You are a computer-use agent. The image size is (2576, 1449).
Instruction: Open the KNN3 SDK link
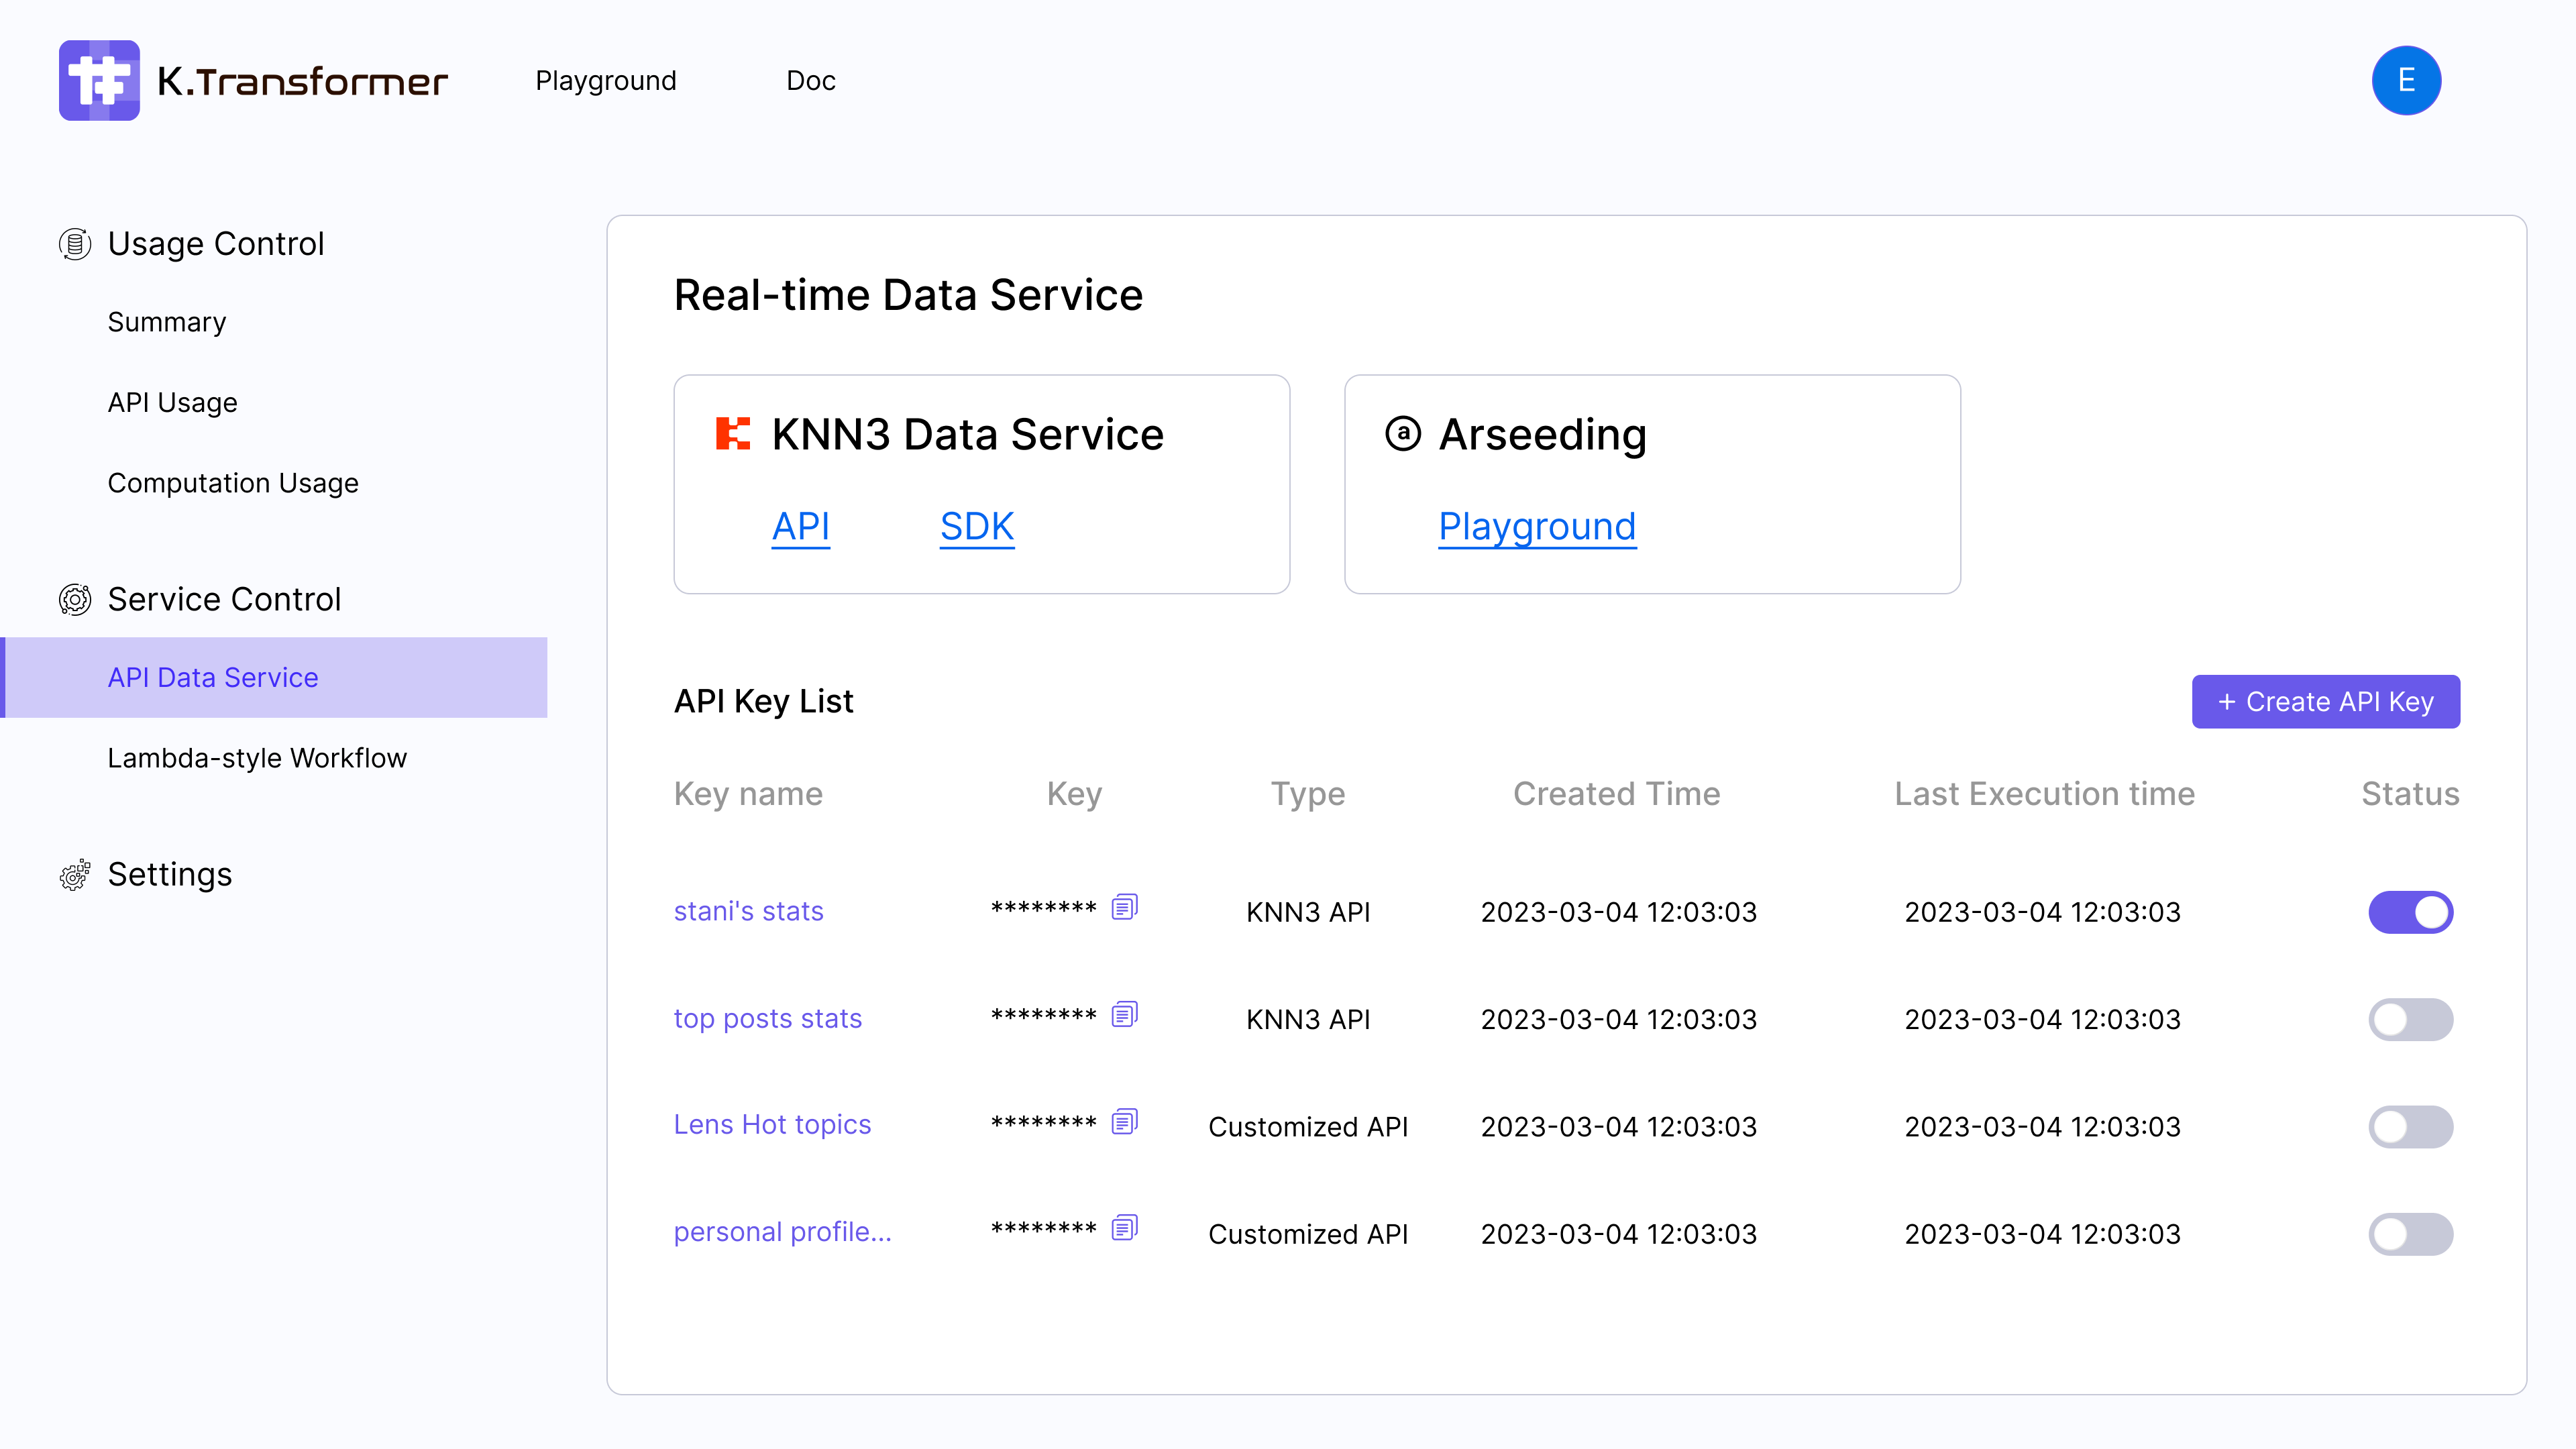pos(977,527)
